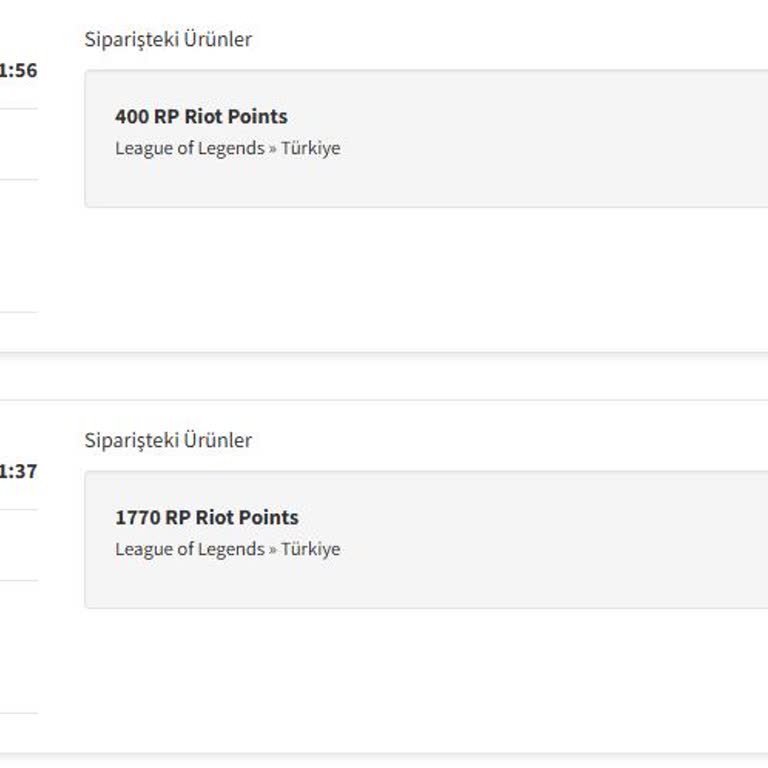
Task: Open the 400 RP Riot Points product title
Action: 201,117
